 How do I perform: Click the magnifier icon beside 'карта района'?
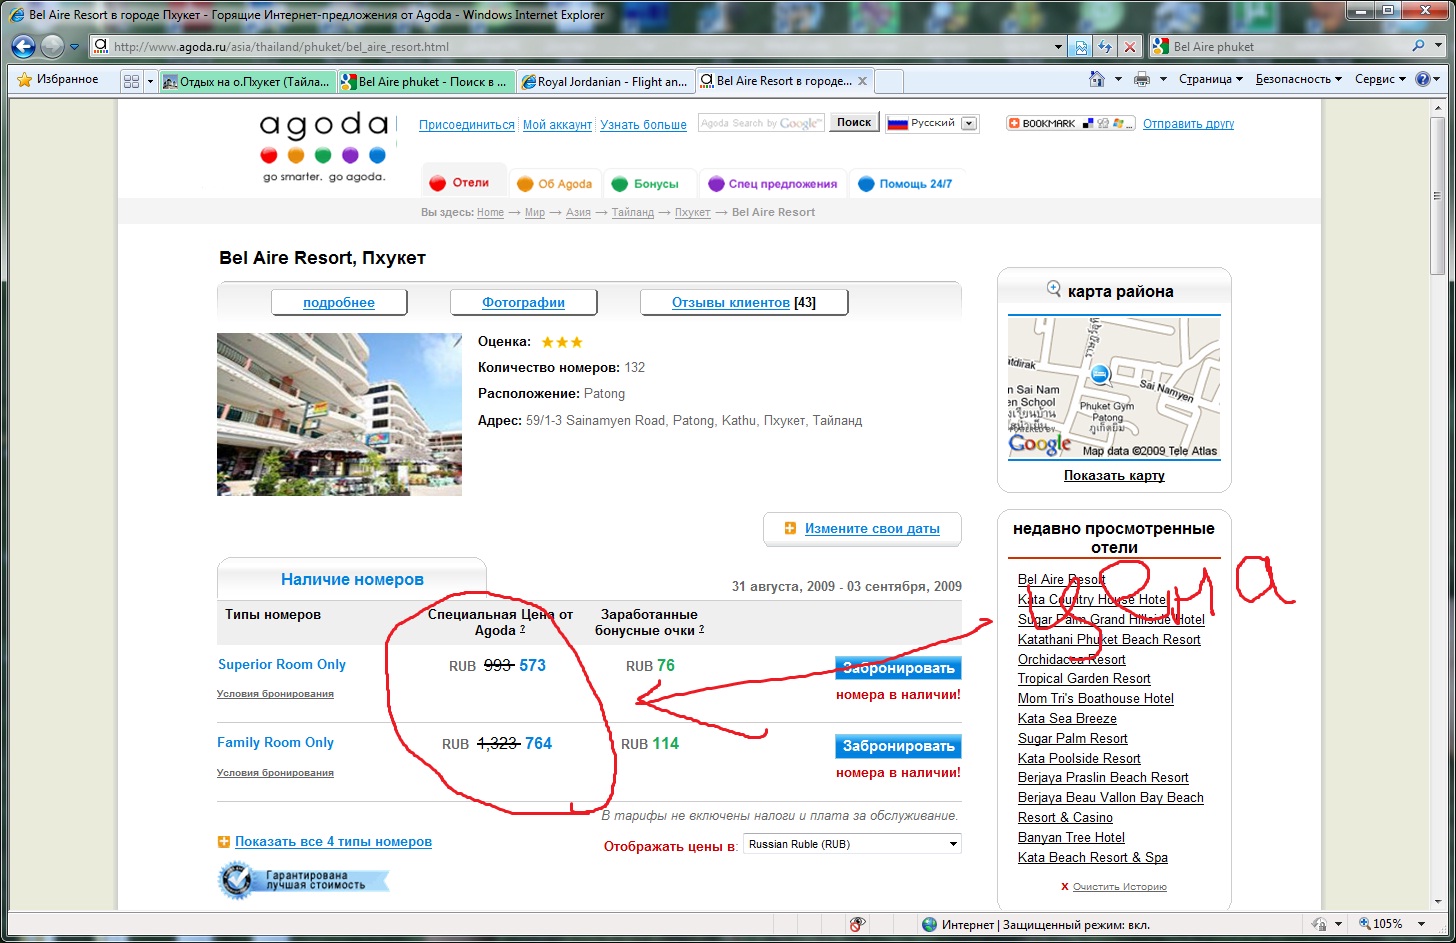click(x=1053, y=289)
